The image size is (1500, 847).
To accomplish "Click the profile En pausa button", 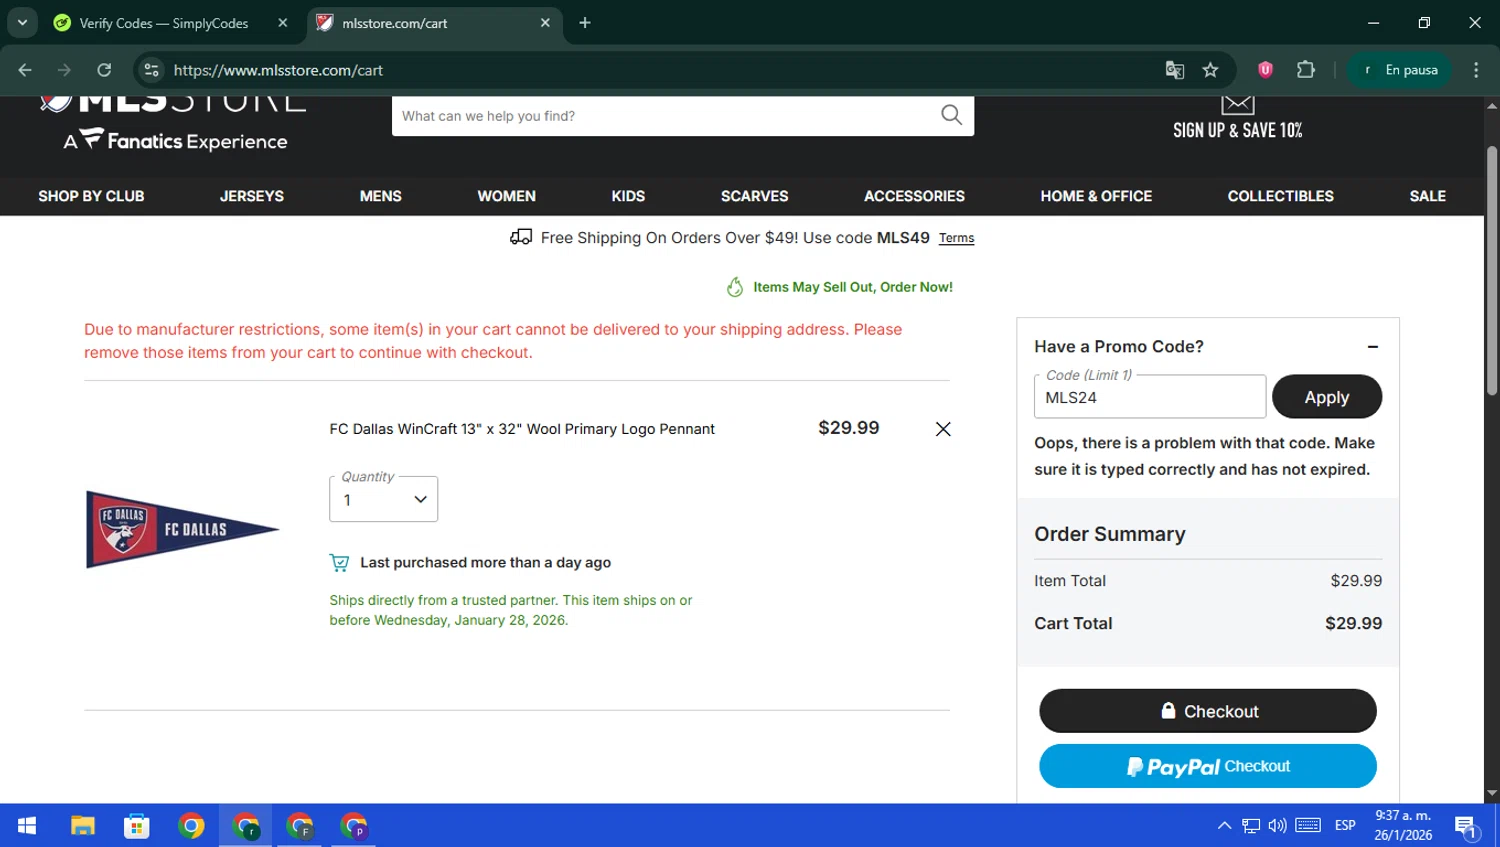I will (x=1400, y=70).
